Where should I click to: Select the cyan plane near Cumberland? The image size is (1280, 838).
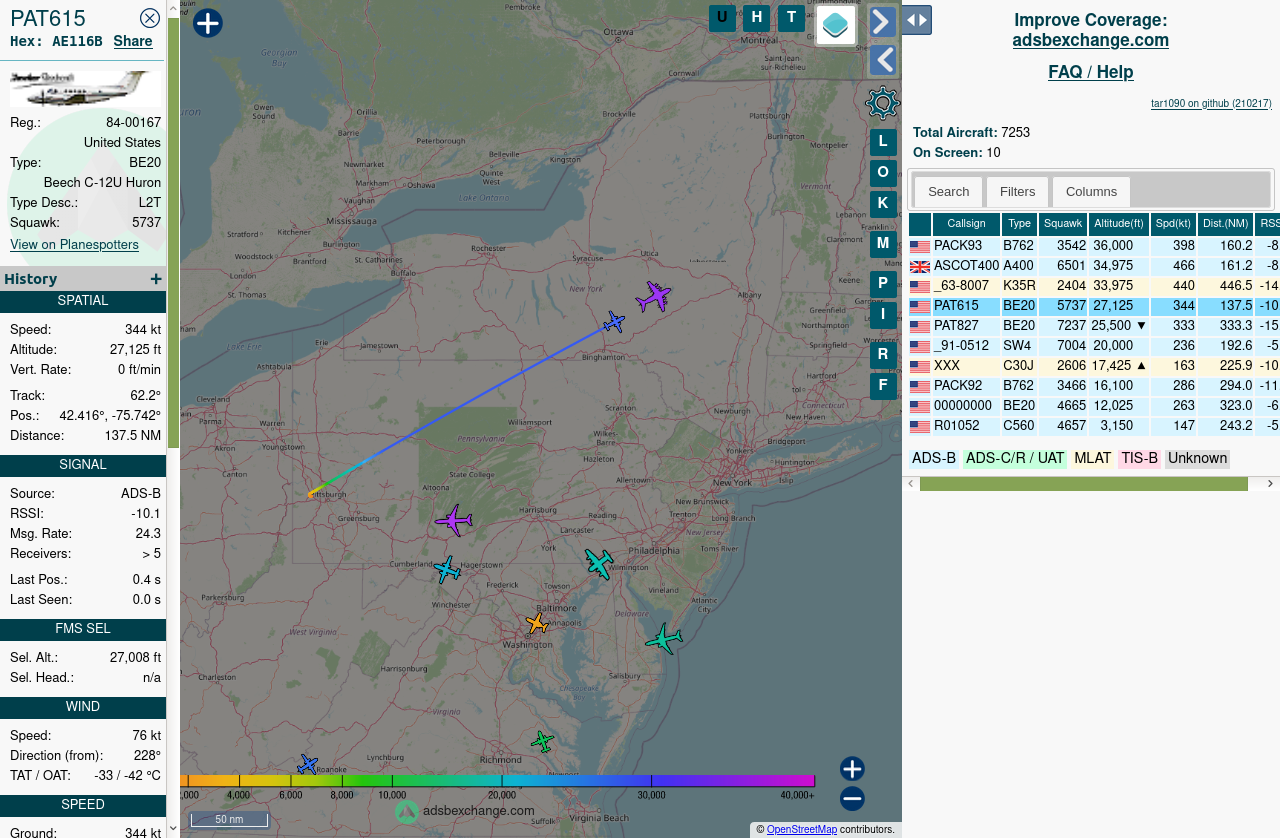pyautogui.click(x=447, y=570)
